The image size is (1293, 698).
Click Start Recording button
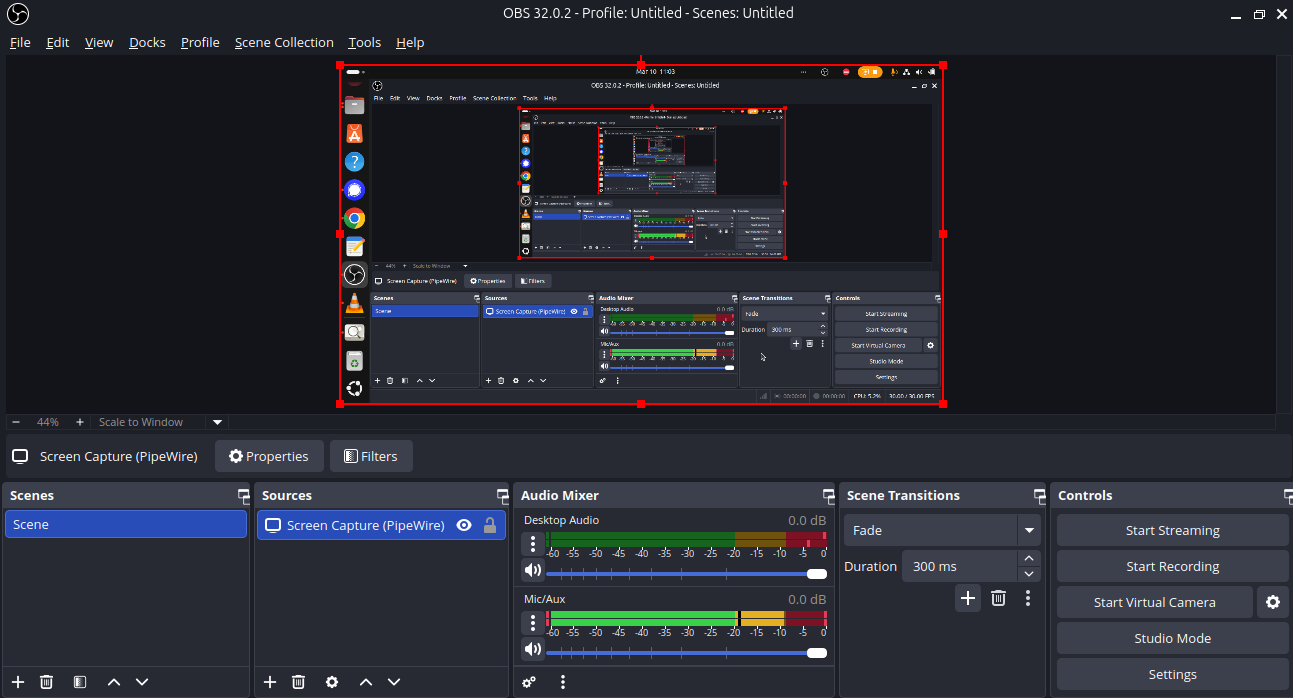coord(1172,566)
